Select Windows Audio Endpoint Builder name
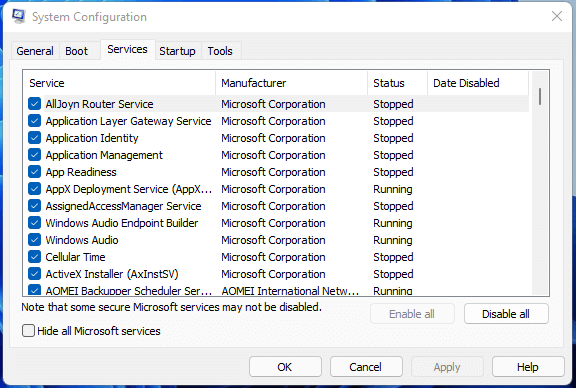Viewport: 576px width, 388px height. pyautogui.click(x=122, y=223)
